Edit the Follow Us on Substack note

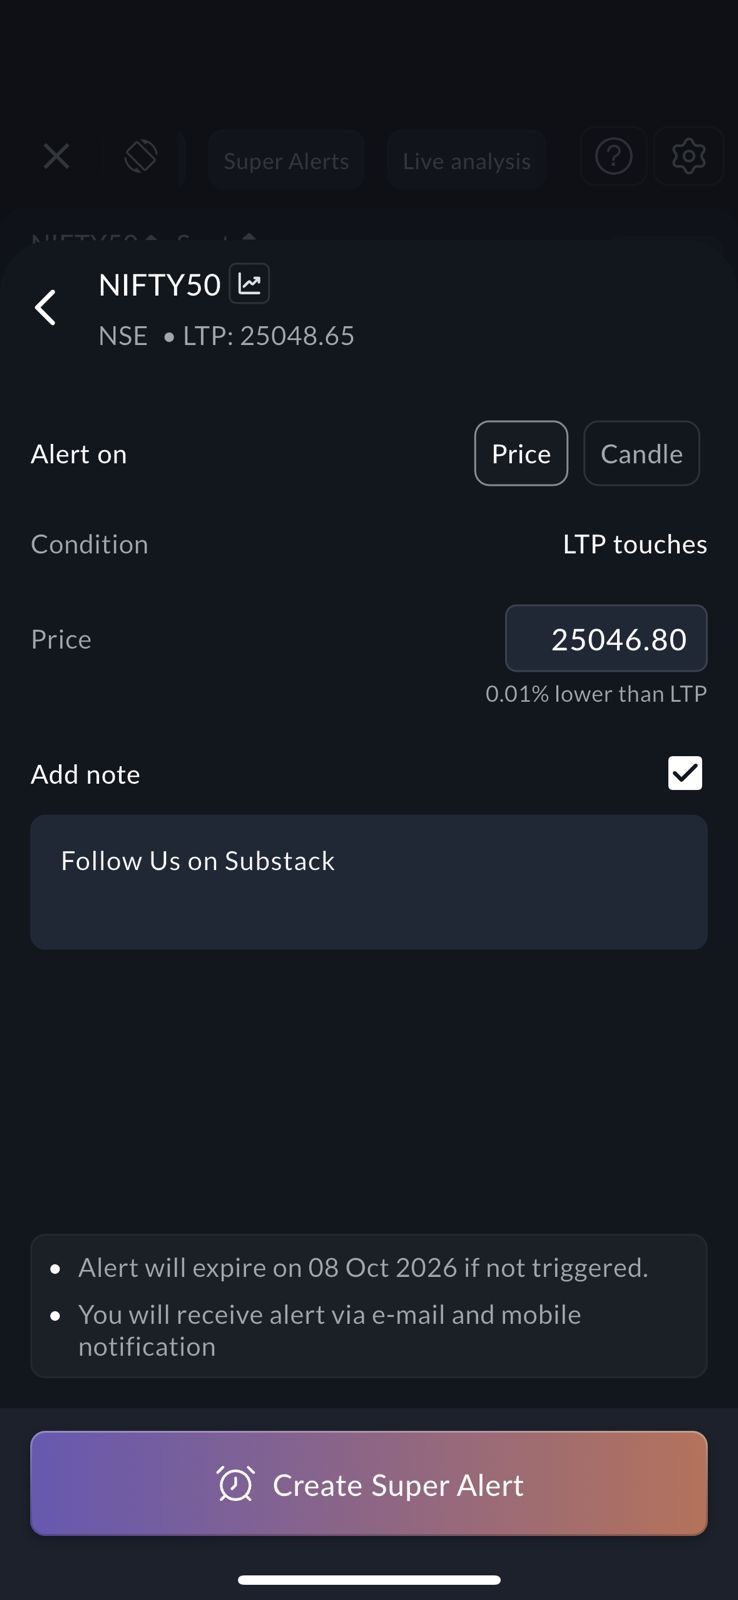369,881
